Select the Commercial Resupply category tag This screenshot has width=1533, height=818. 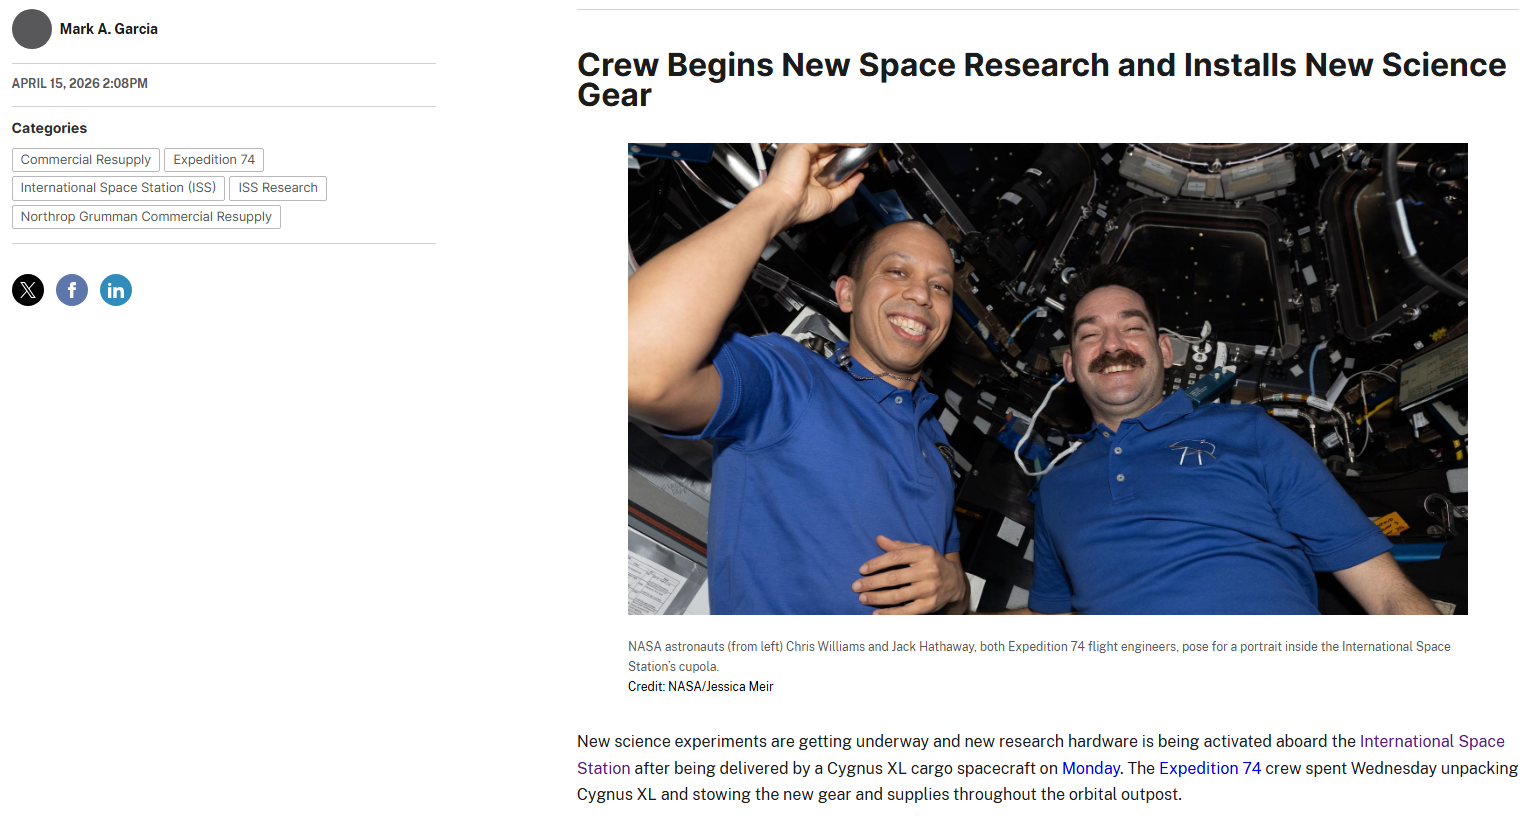(86, 160)
